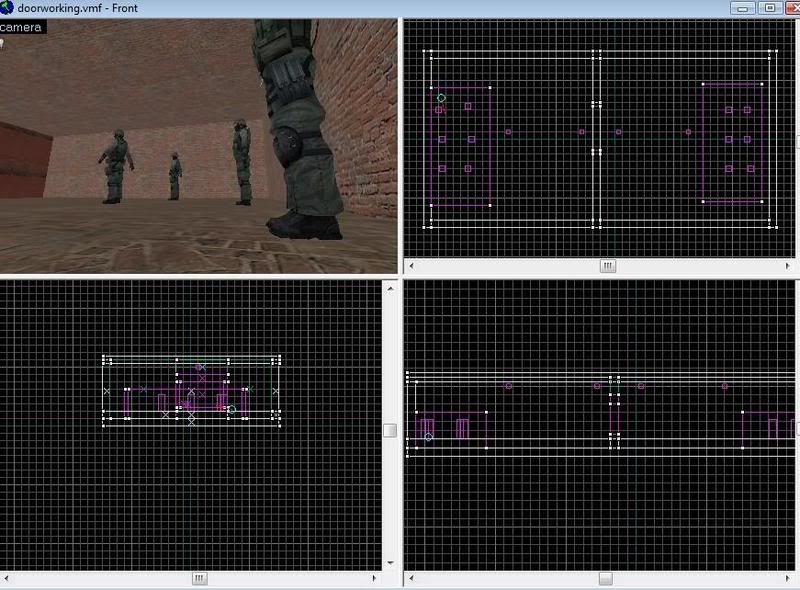The image size is (800, 590).
Task: Click the Hammer globe icon in title bar
Action: pos(7,8)
